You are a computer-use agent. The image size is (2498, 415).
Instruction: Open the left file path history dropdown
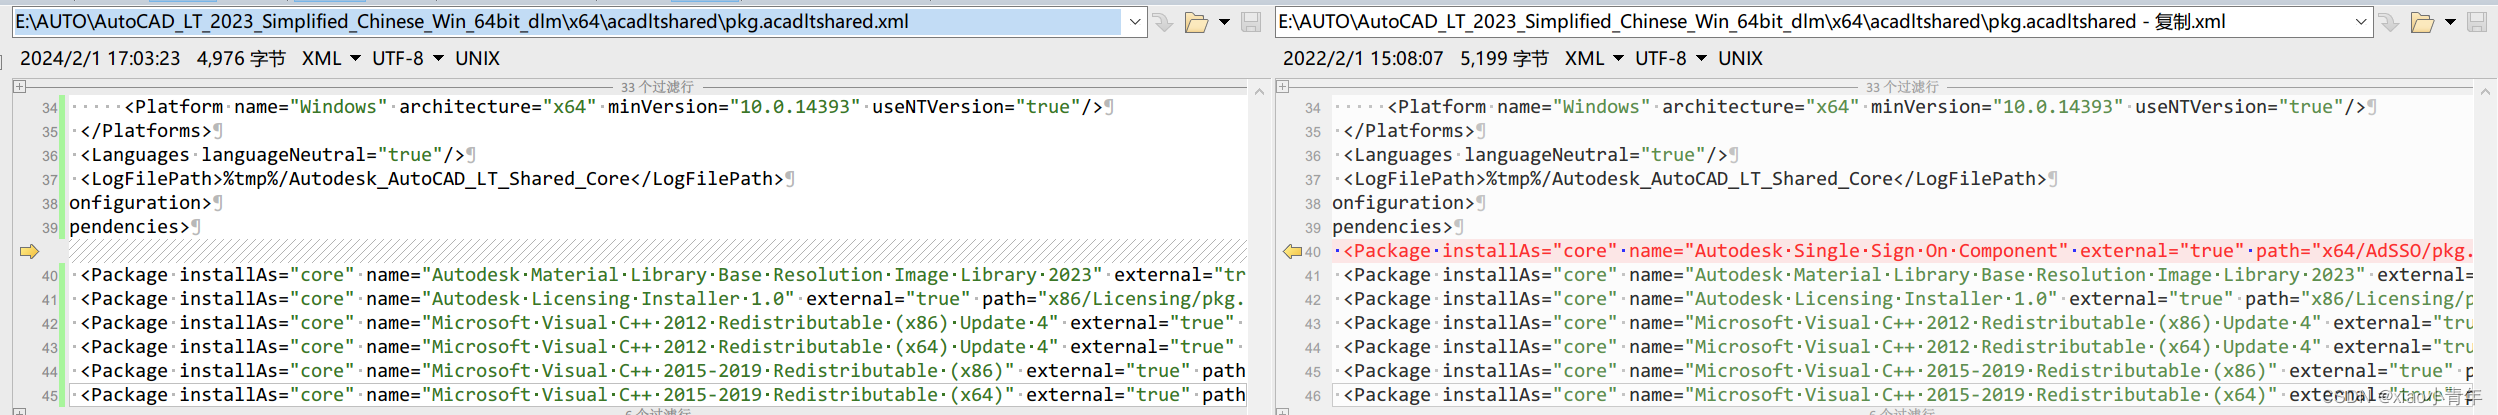[x=1134, y=22]
